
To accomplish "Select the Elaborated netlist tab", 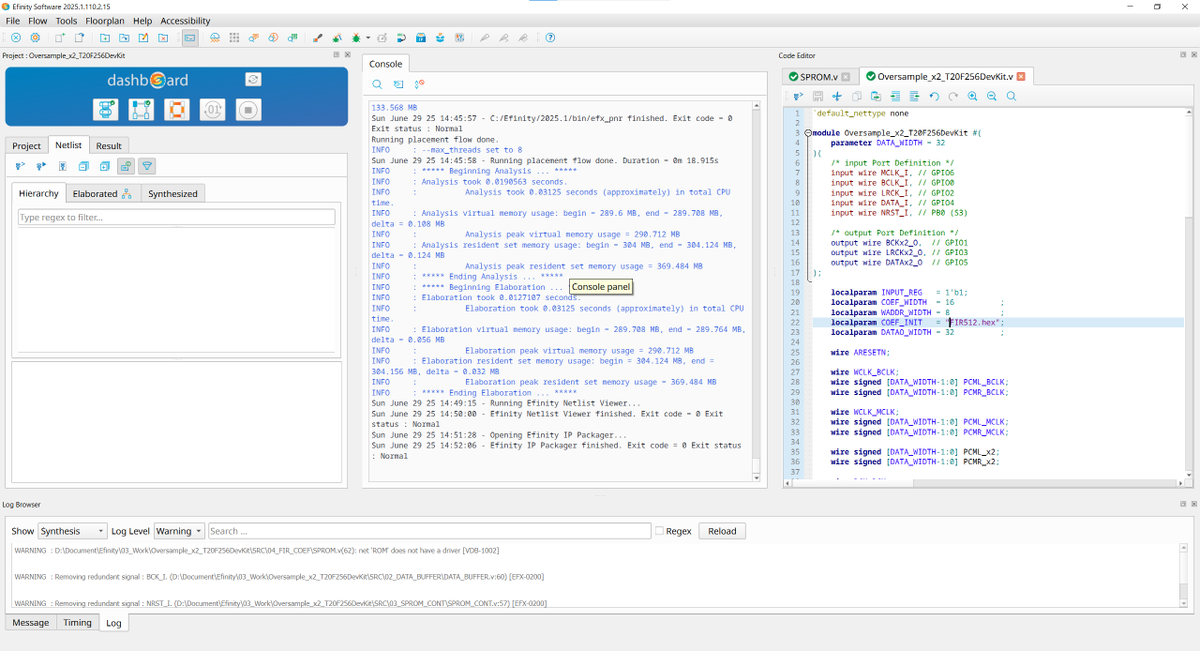I will pos(103,193).
